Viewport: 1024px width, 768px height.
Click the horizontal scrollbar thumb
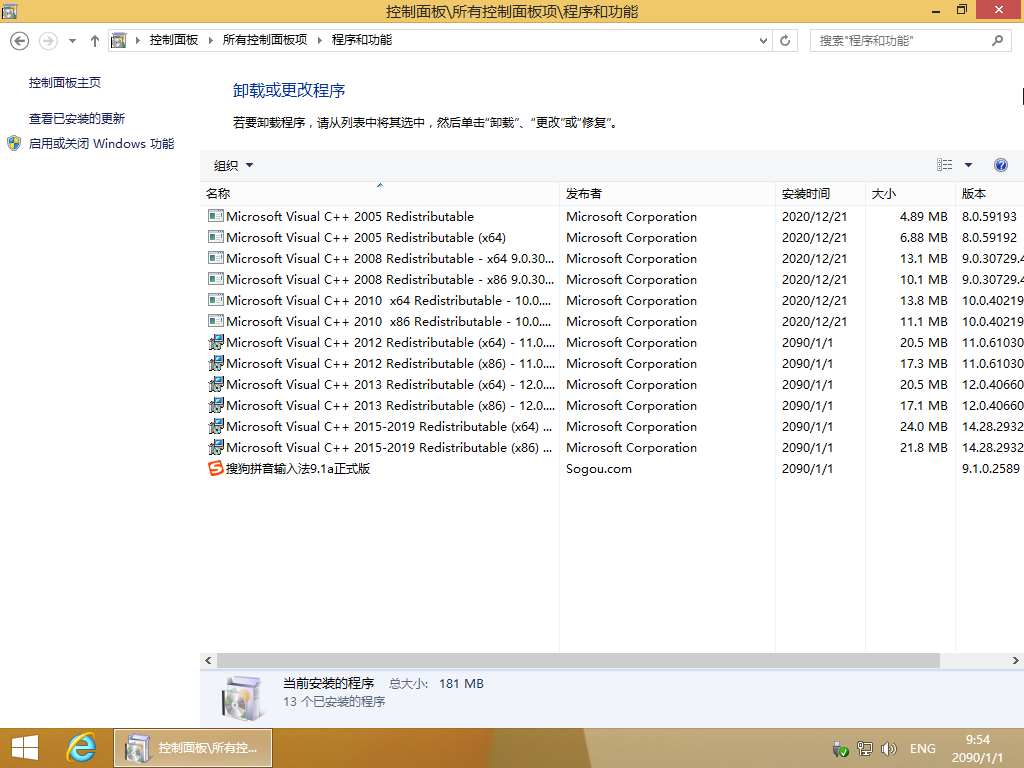pos(578,660)
